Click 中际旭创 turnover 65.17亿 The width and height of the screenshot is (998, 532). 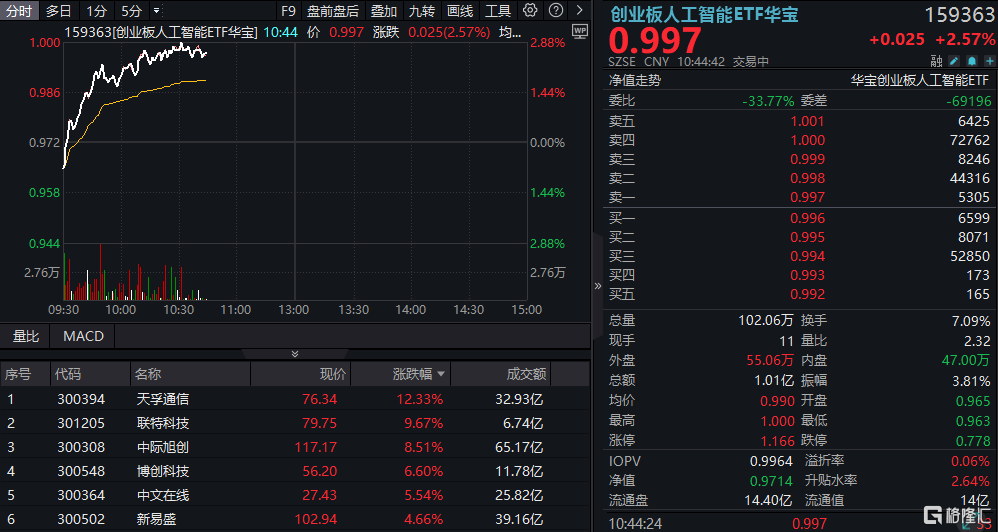[x=519, y=447]
